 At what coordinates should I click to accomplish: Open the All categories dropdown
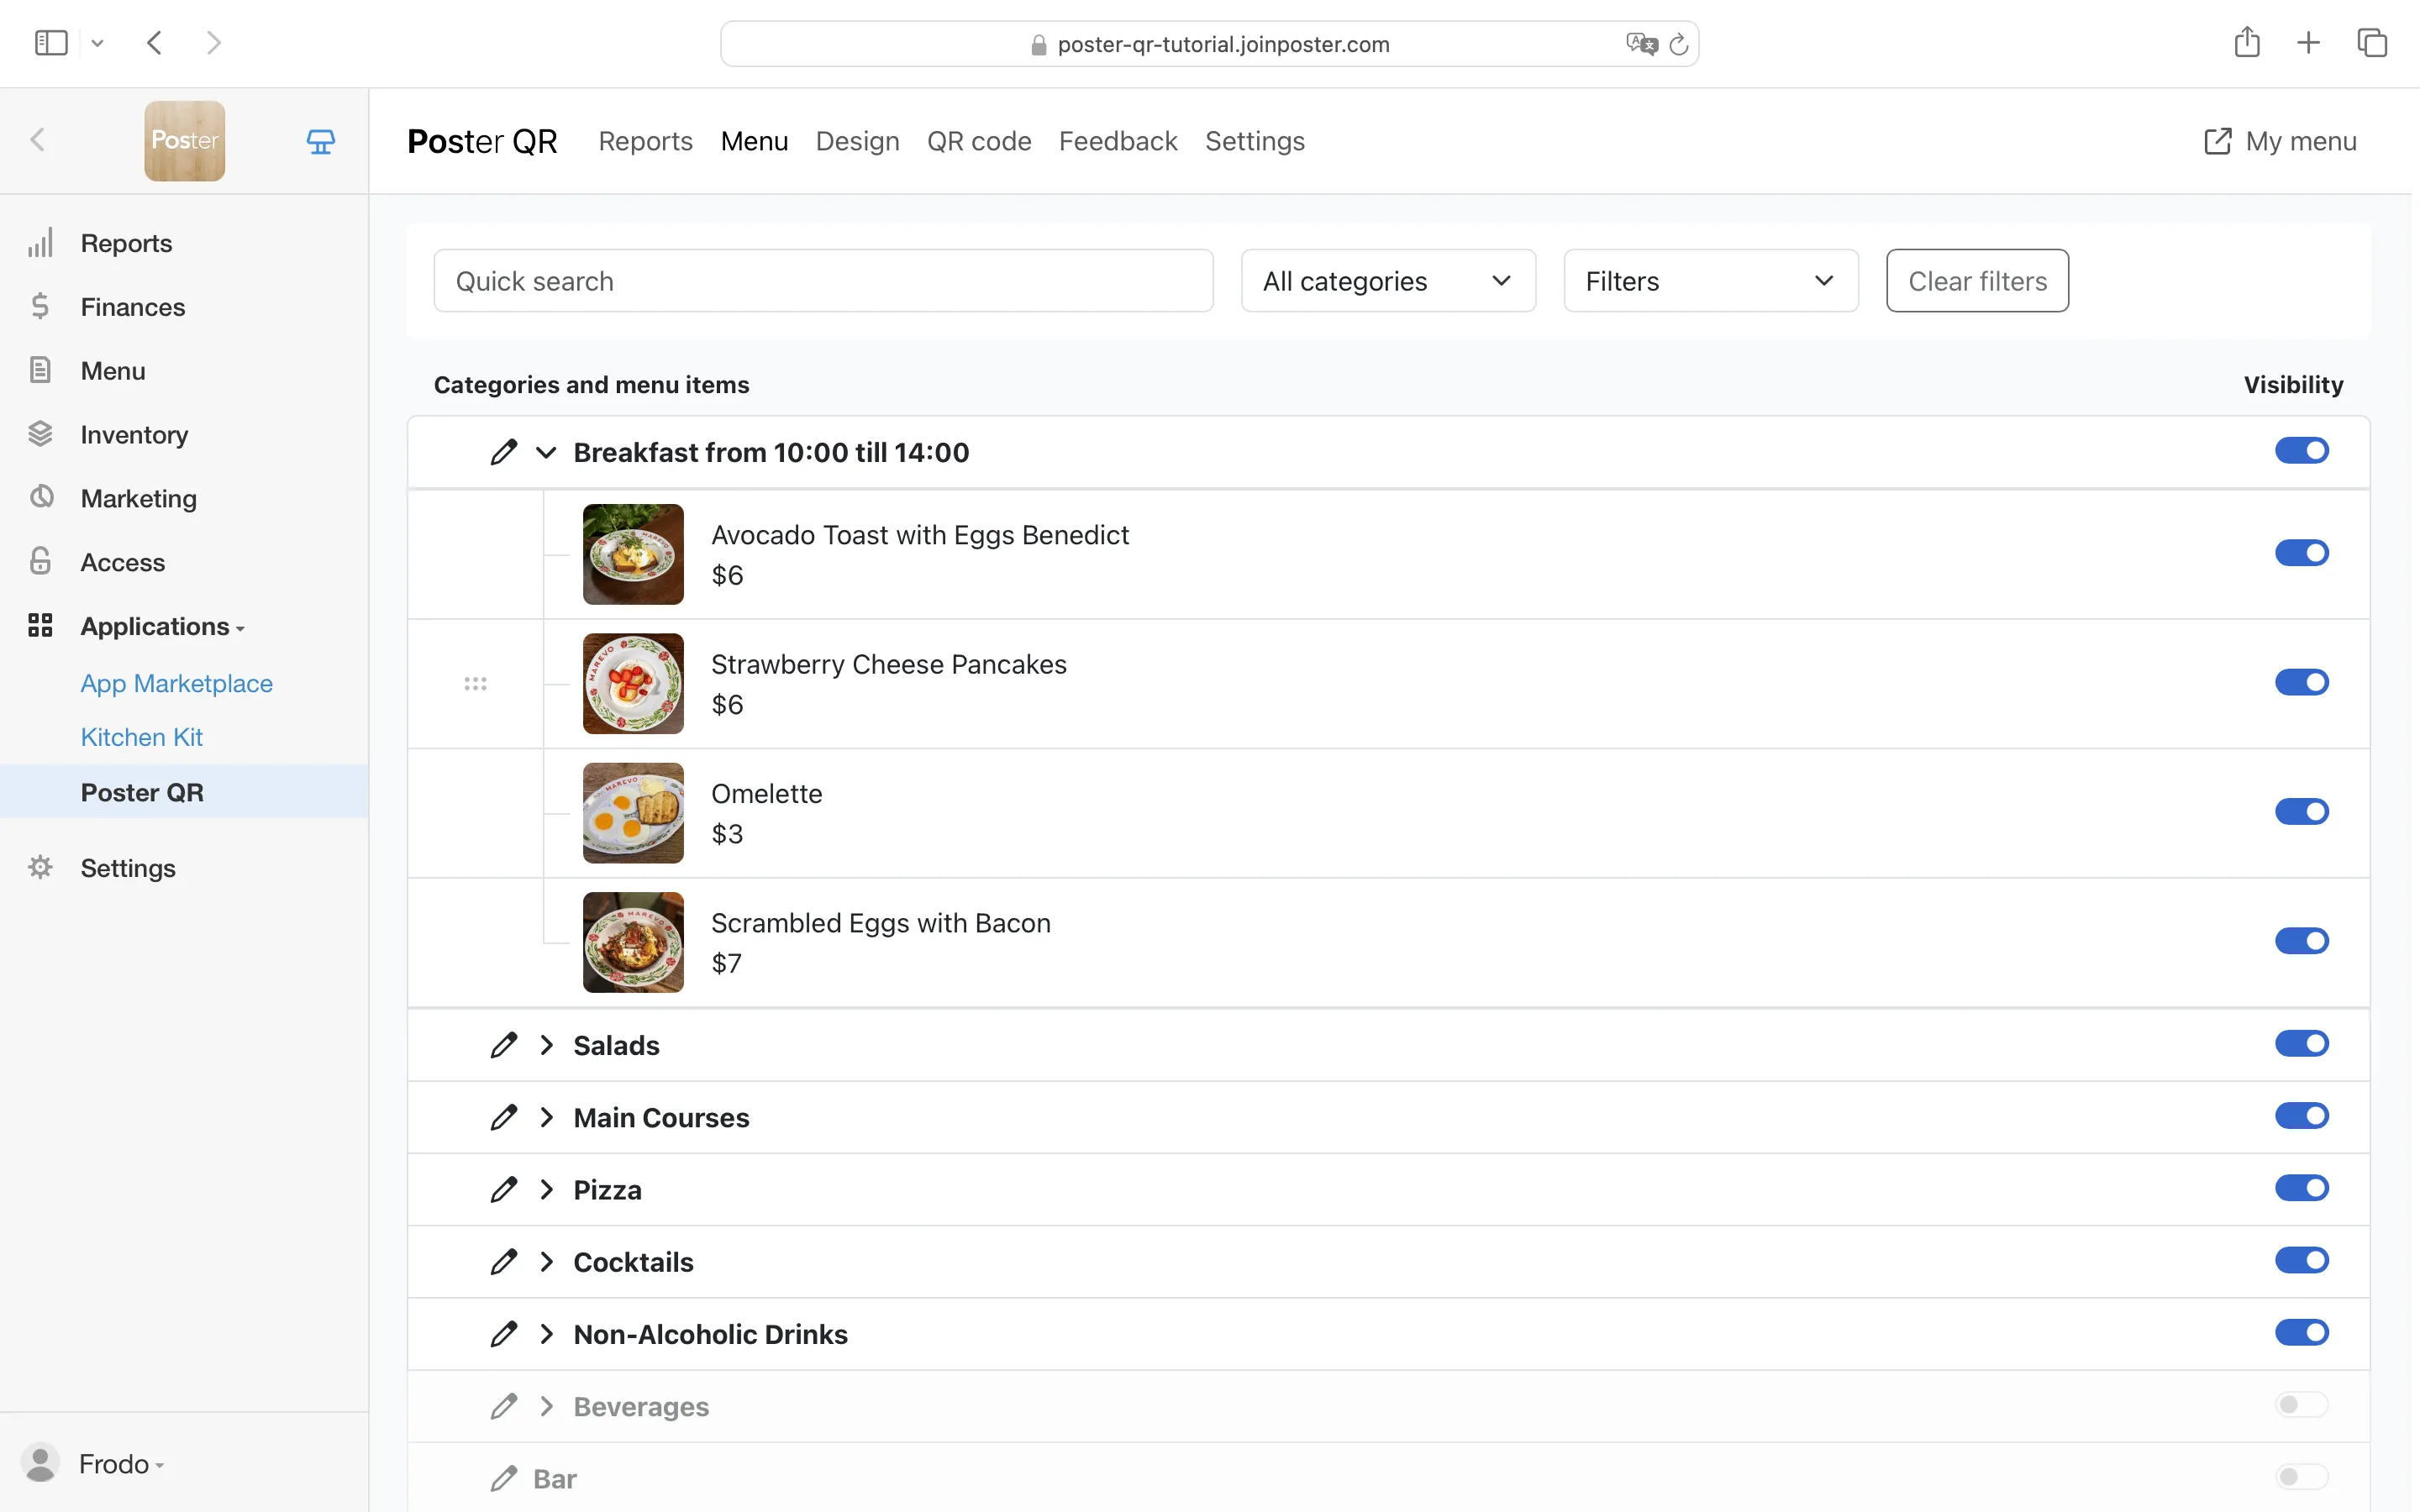1387,281
